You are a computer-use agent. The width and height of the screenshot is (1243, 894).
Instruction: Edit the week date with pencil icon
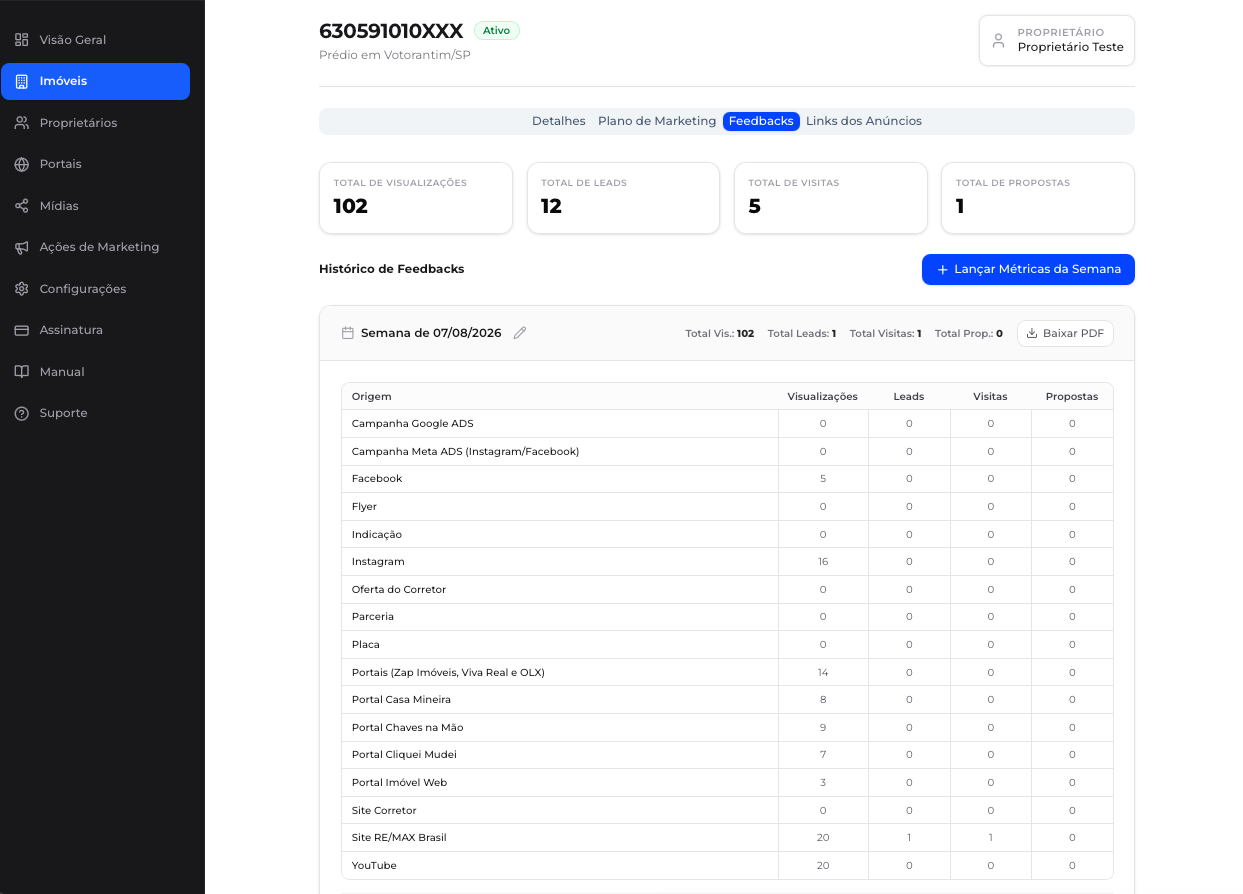pyautogui.click(x=520, y=333)
